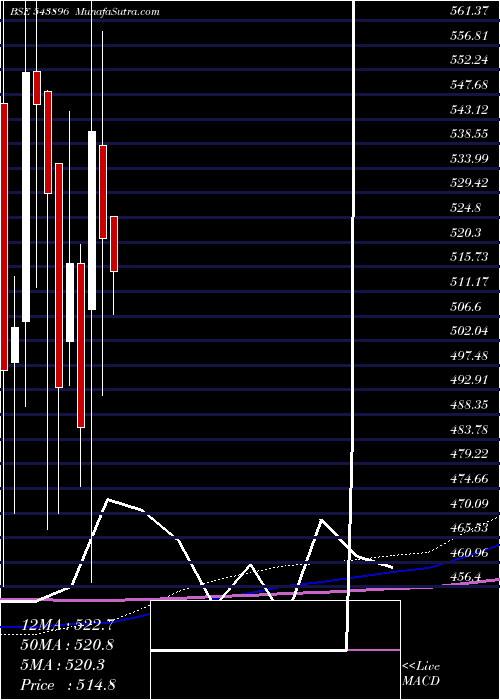Select the 506.6 price axis label
500x700 pixels.
tap(465, 306)
